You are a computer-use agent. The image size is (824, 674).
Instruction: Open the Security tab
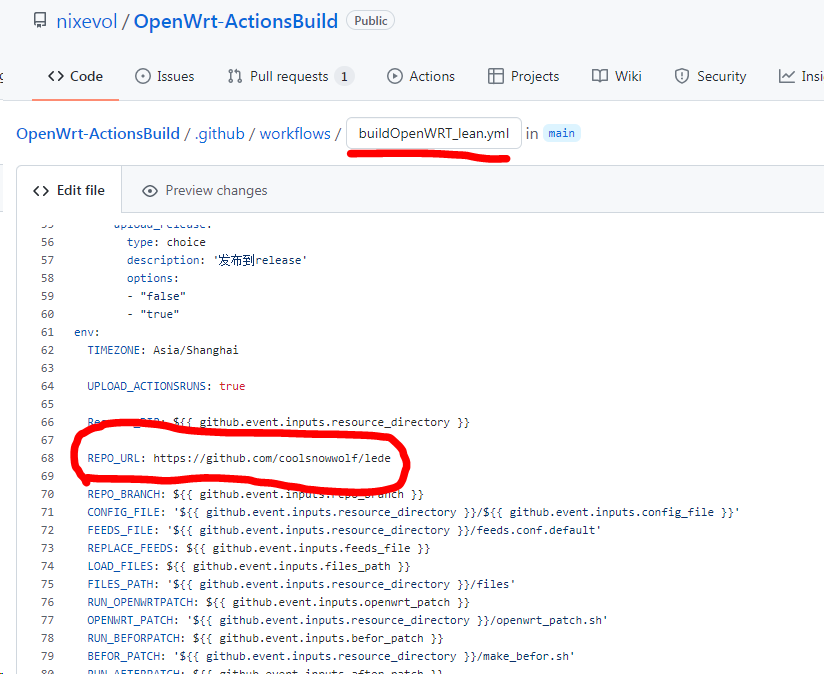point(710,76)
